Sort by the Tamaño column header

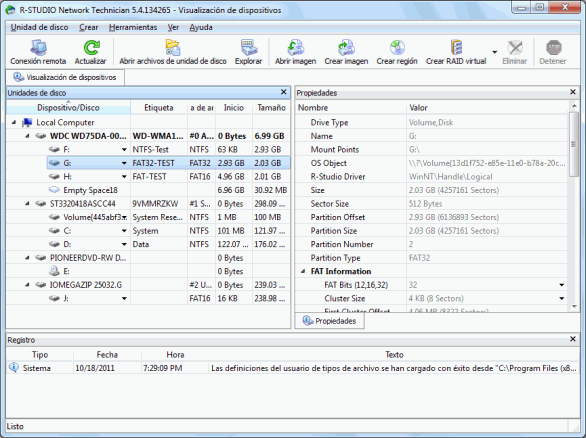tap(271, 108)
